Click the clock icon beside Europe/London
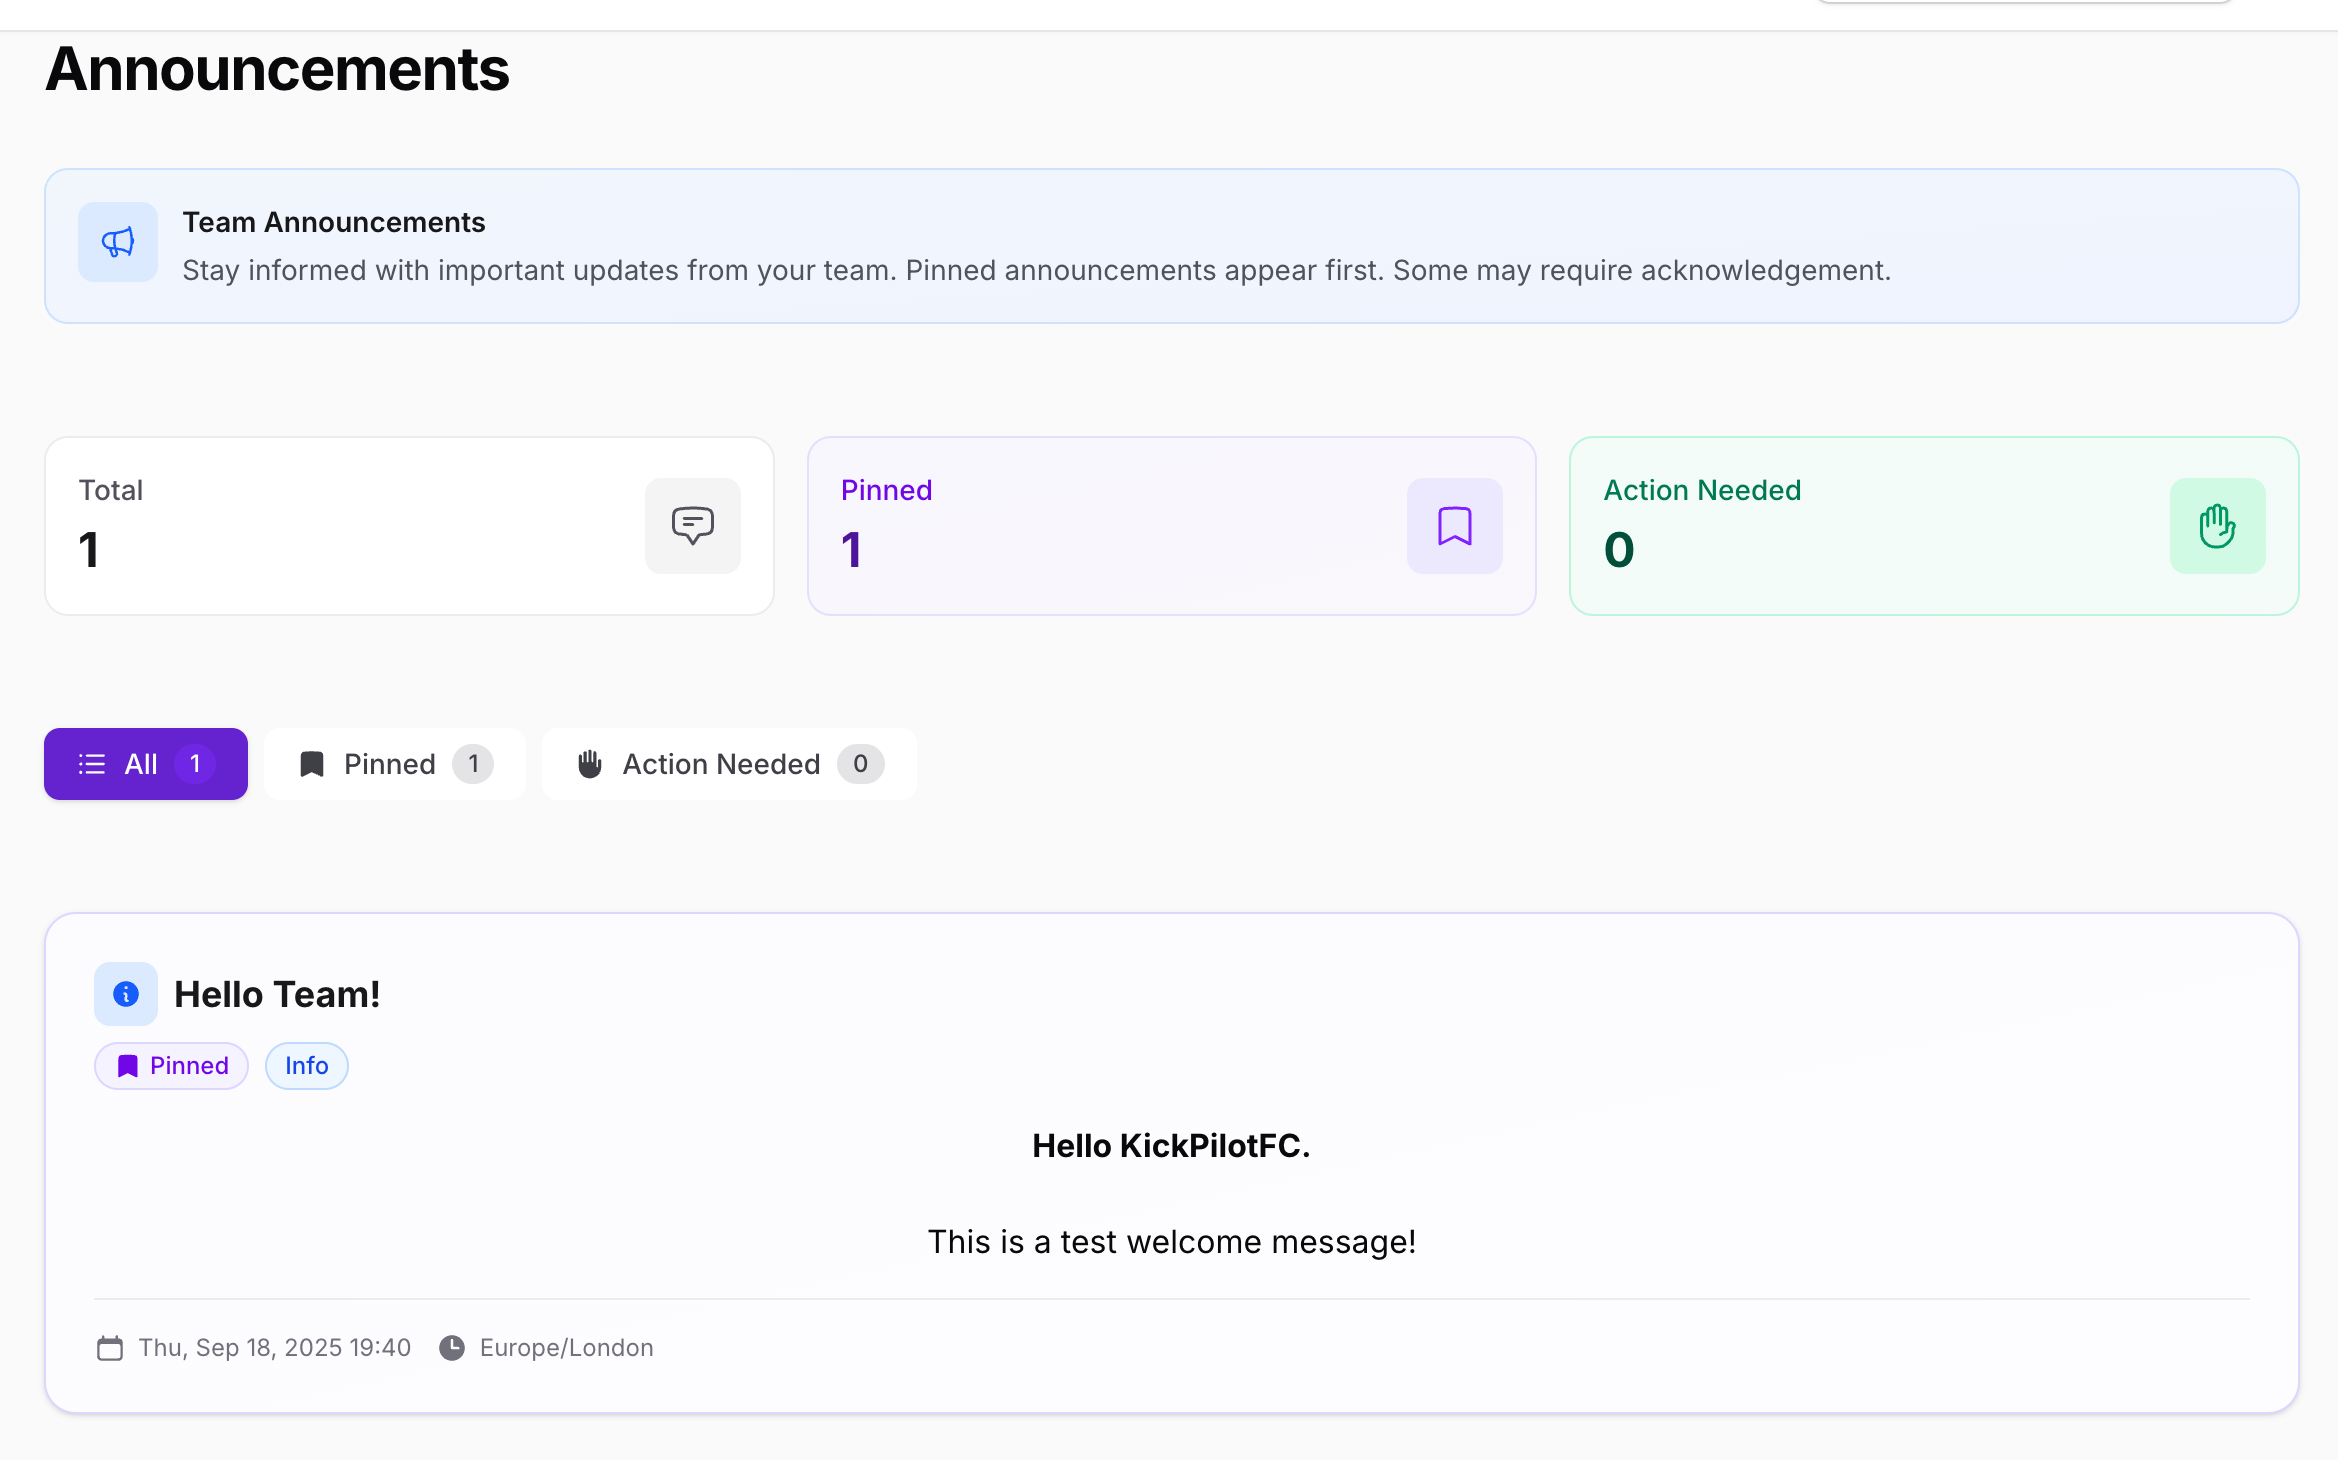 [x=452, y=1348]
